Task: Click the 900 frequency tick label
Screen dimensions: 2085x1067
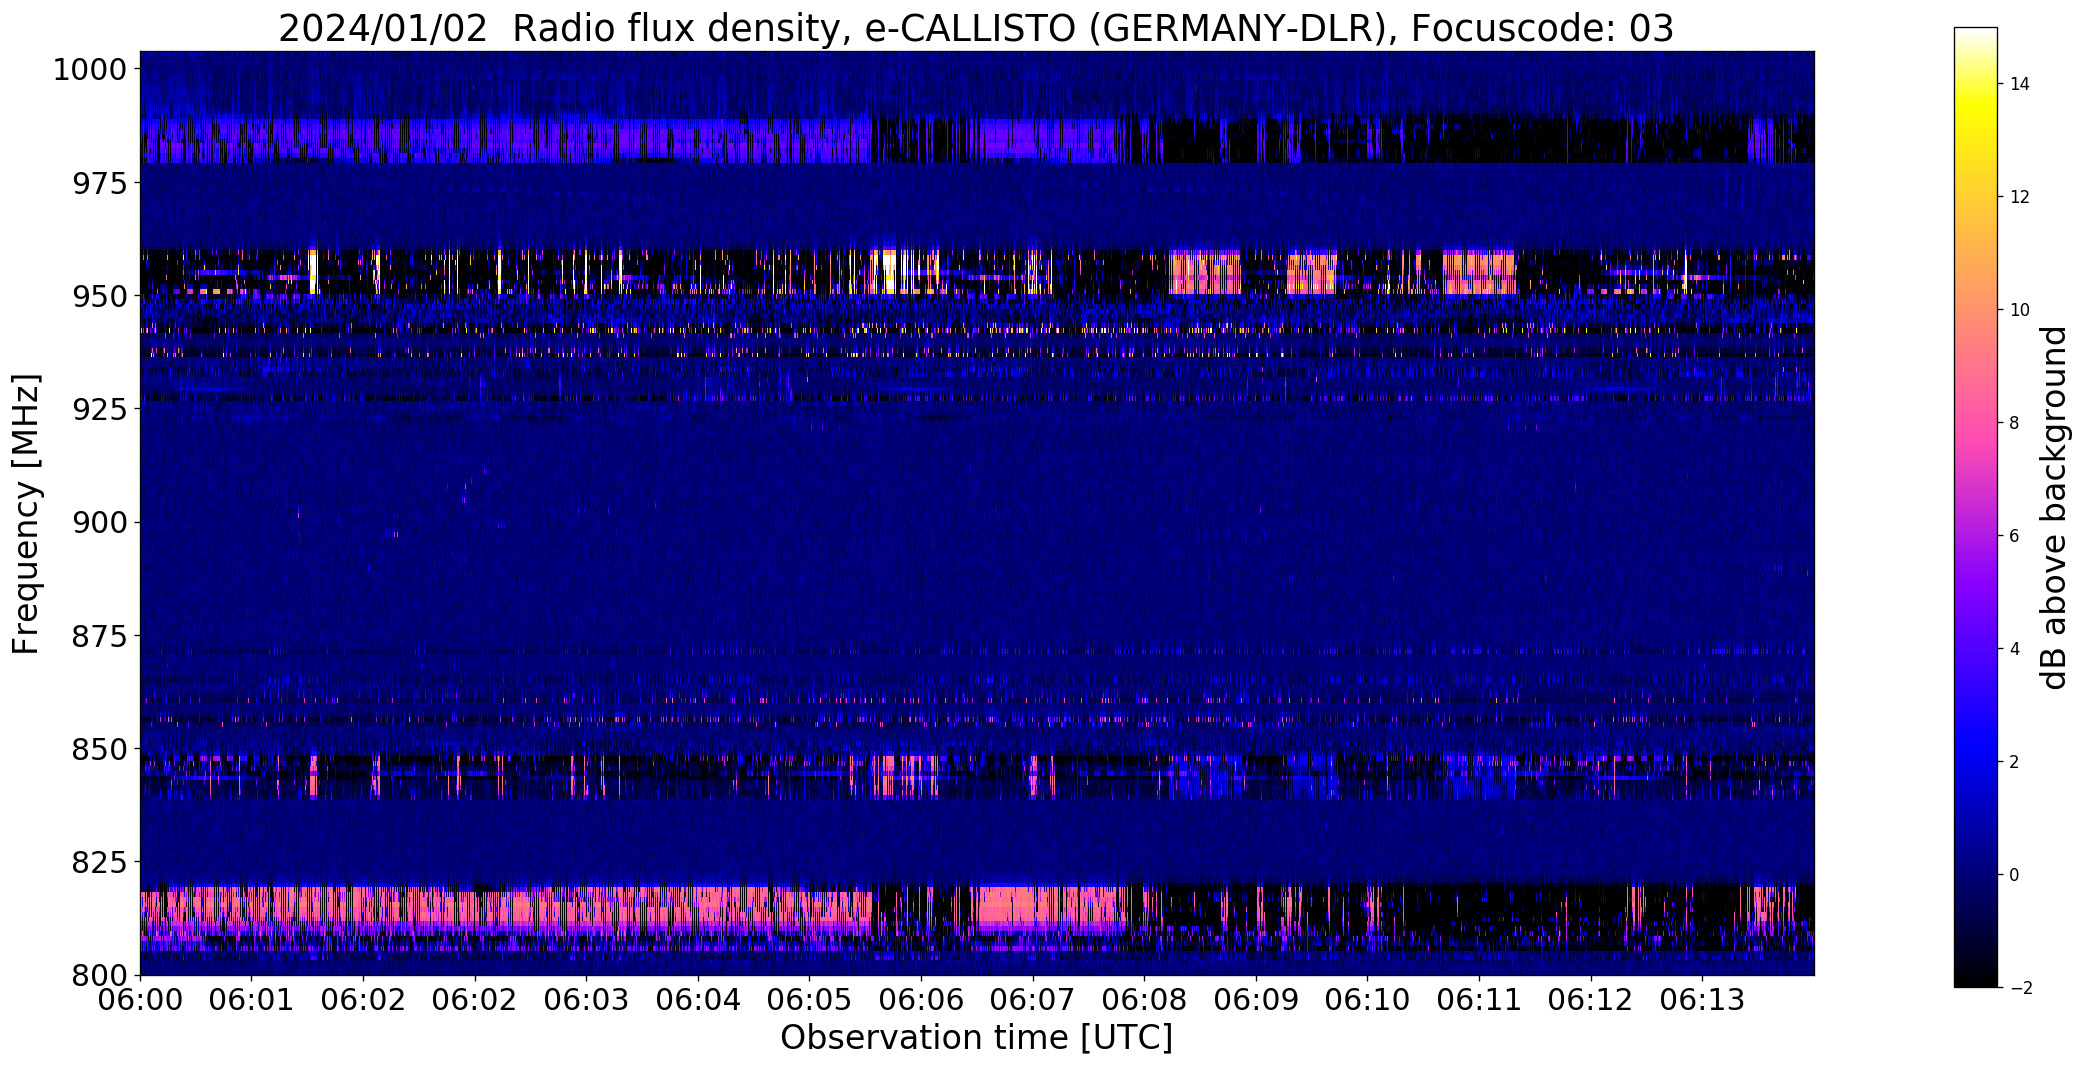Action: coord(99,522)
